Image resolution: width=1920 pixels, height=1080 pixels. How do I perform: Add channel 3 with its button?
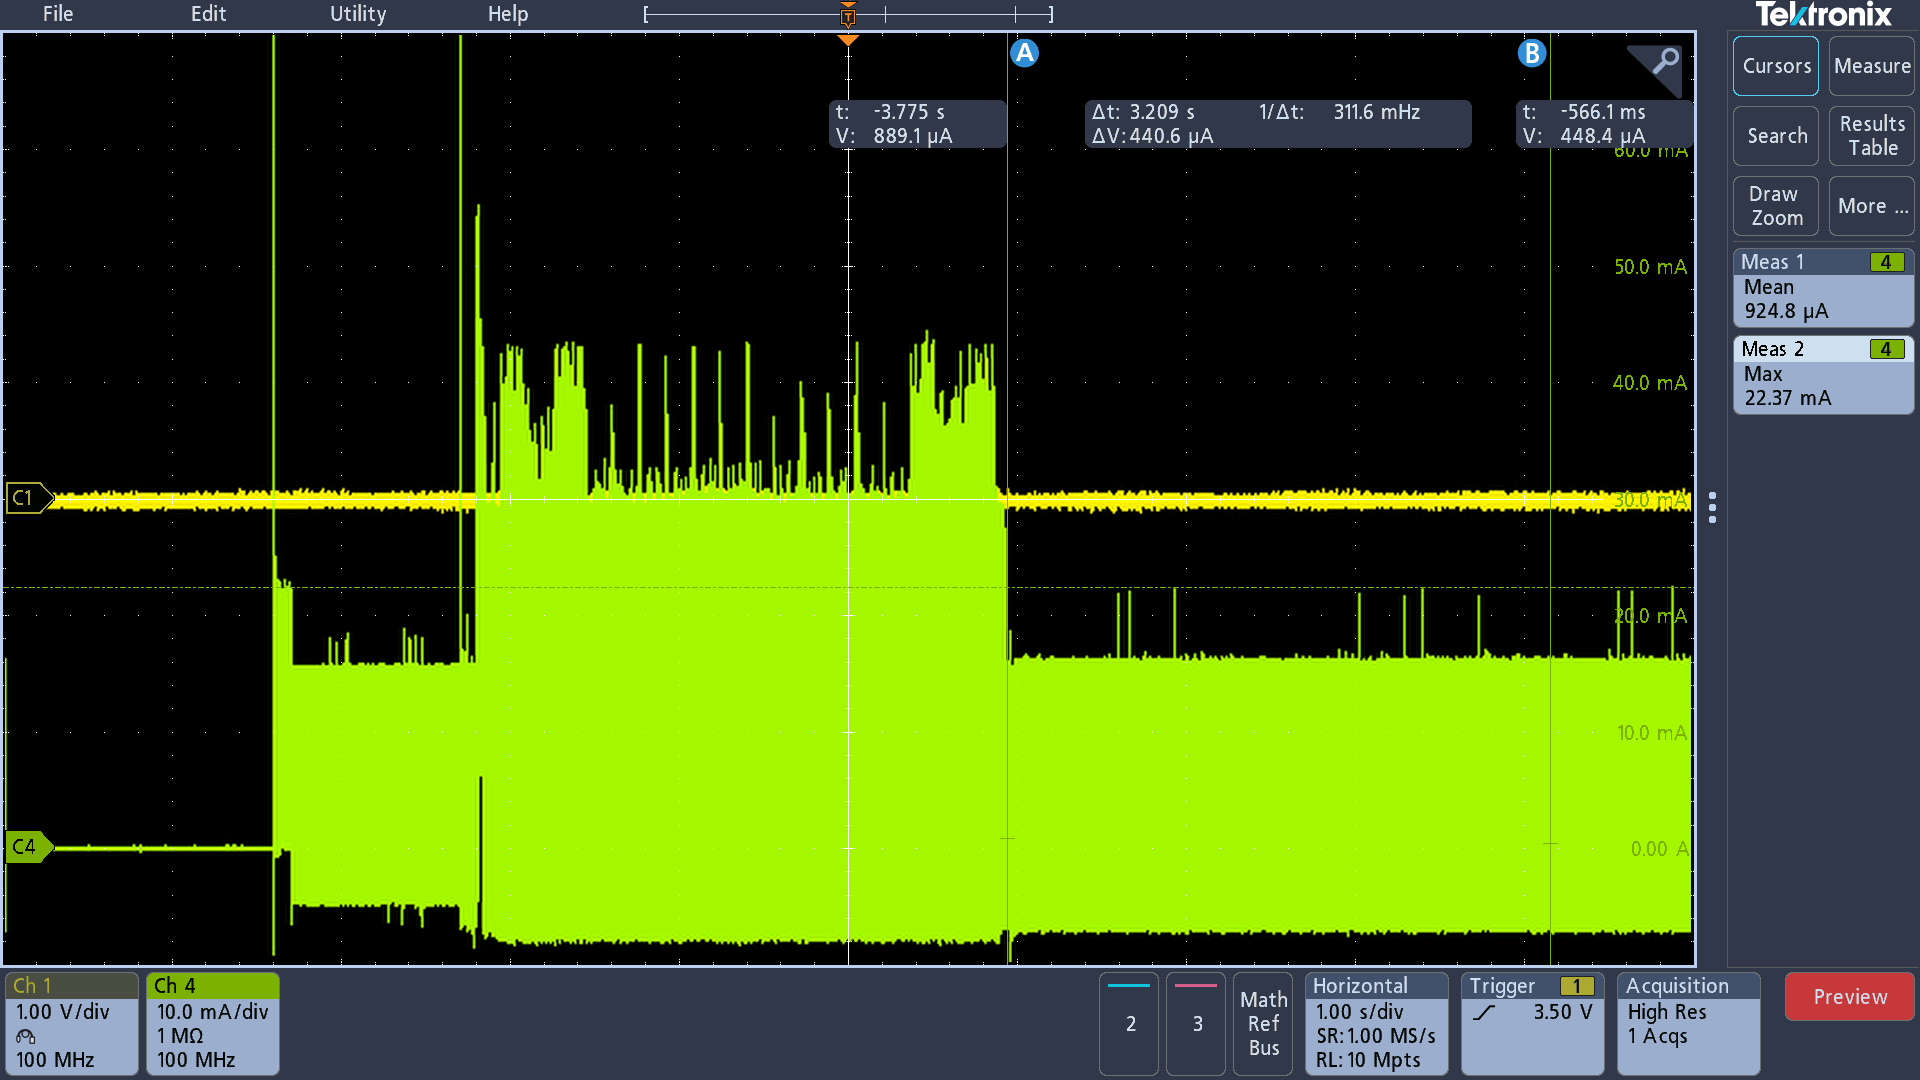coord(1196,1023)
